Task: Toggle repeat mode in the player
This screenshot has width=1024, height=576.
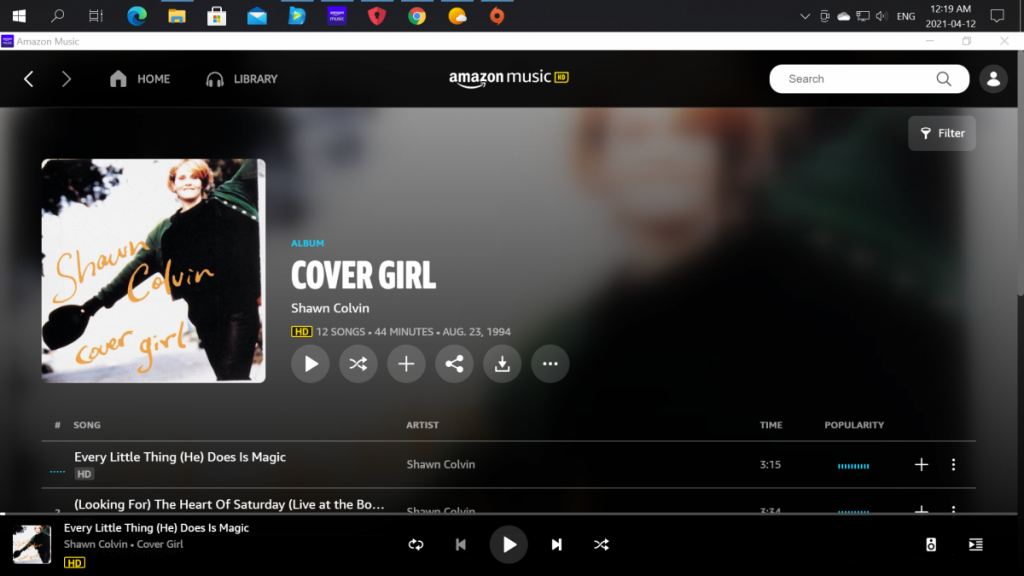Action: pos(416,545)
